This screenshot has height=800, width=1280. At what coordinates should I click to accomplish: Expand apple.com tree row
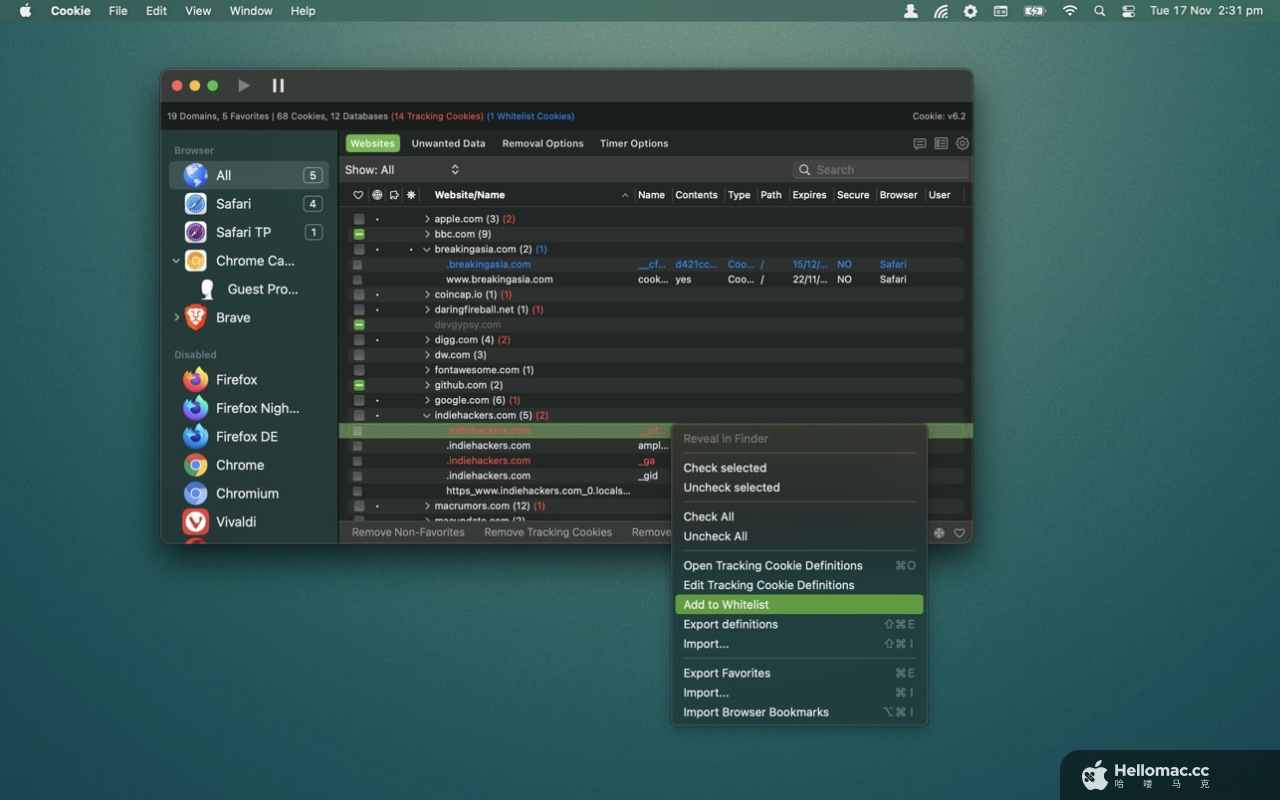(427, 219)
